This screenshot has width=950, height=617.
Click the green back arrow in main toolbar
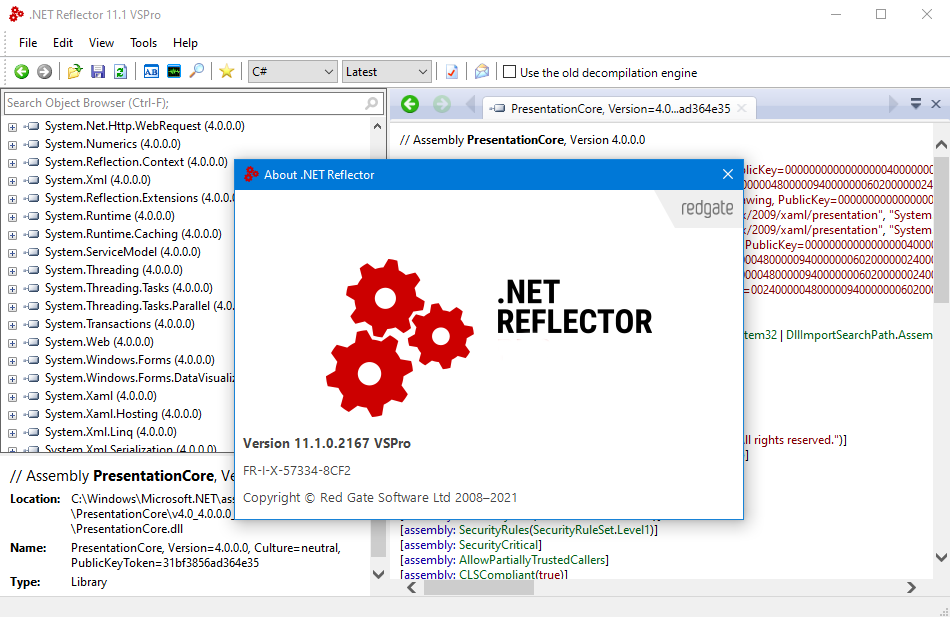point(22,72)
